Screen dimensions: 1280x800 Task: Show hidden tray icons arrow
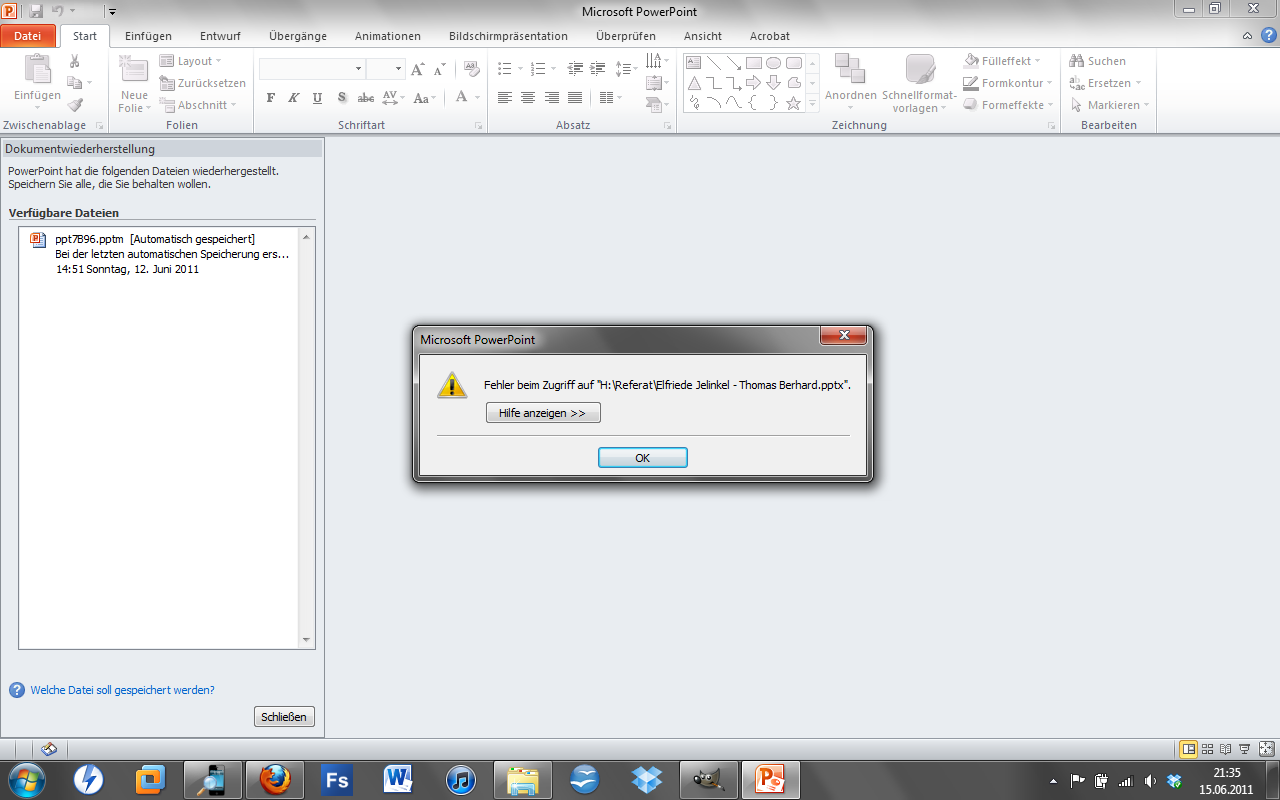coord(1052,780)
